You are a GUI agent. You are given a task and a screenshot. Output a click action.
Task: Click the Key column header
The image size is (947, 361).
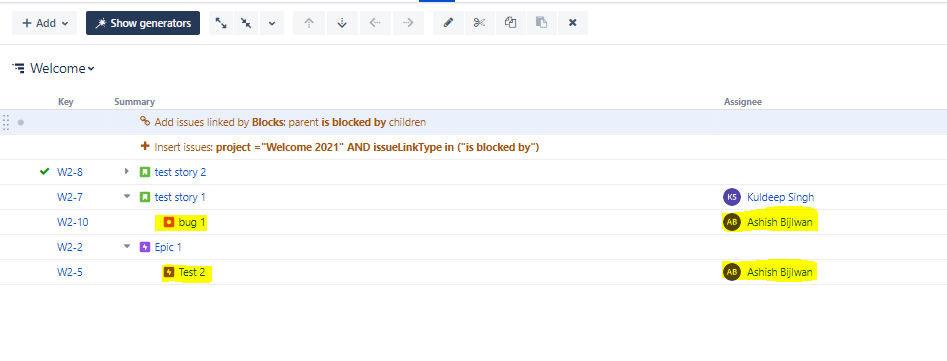(x=66, y=102)
